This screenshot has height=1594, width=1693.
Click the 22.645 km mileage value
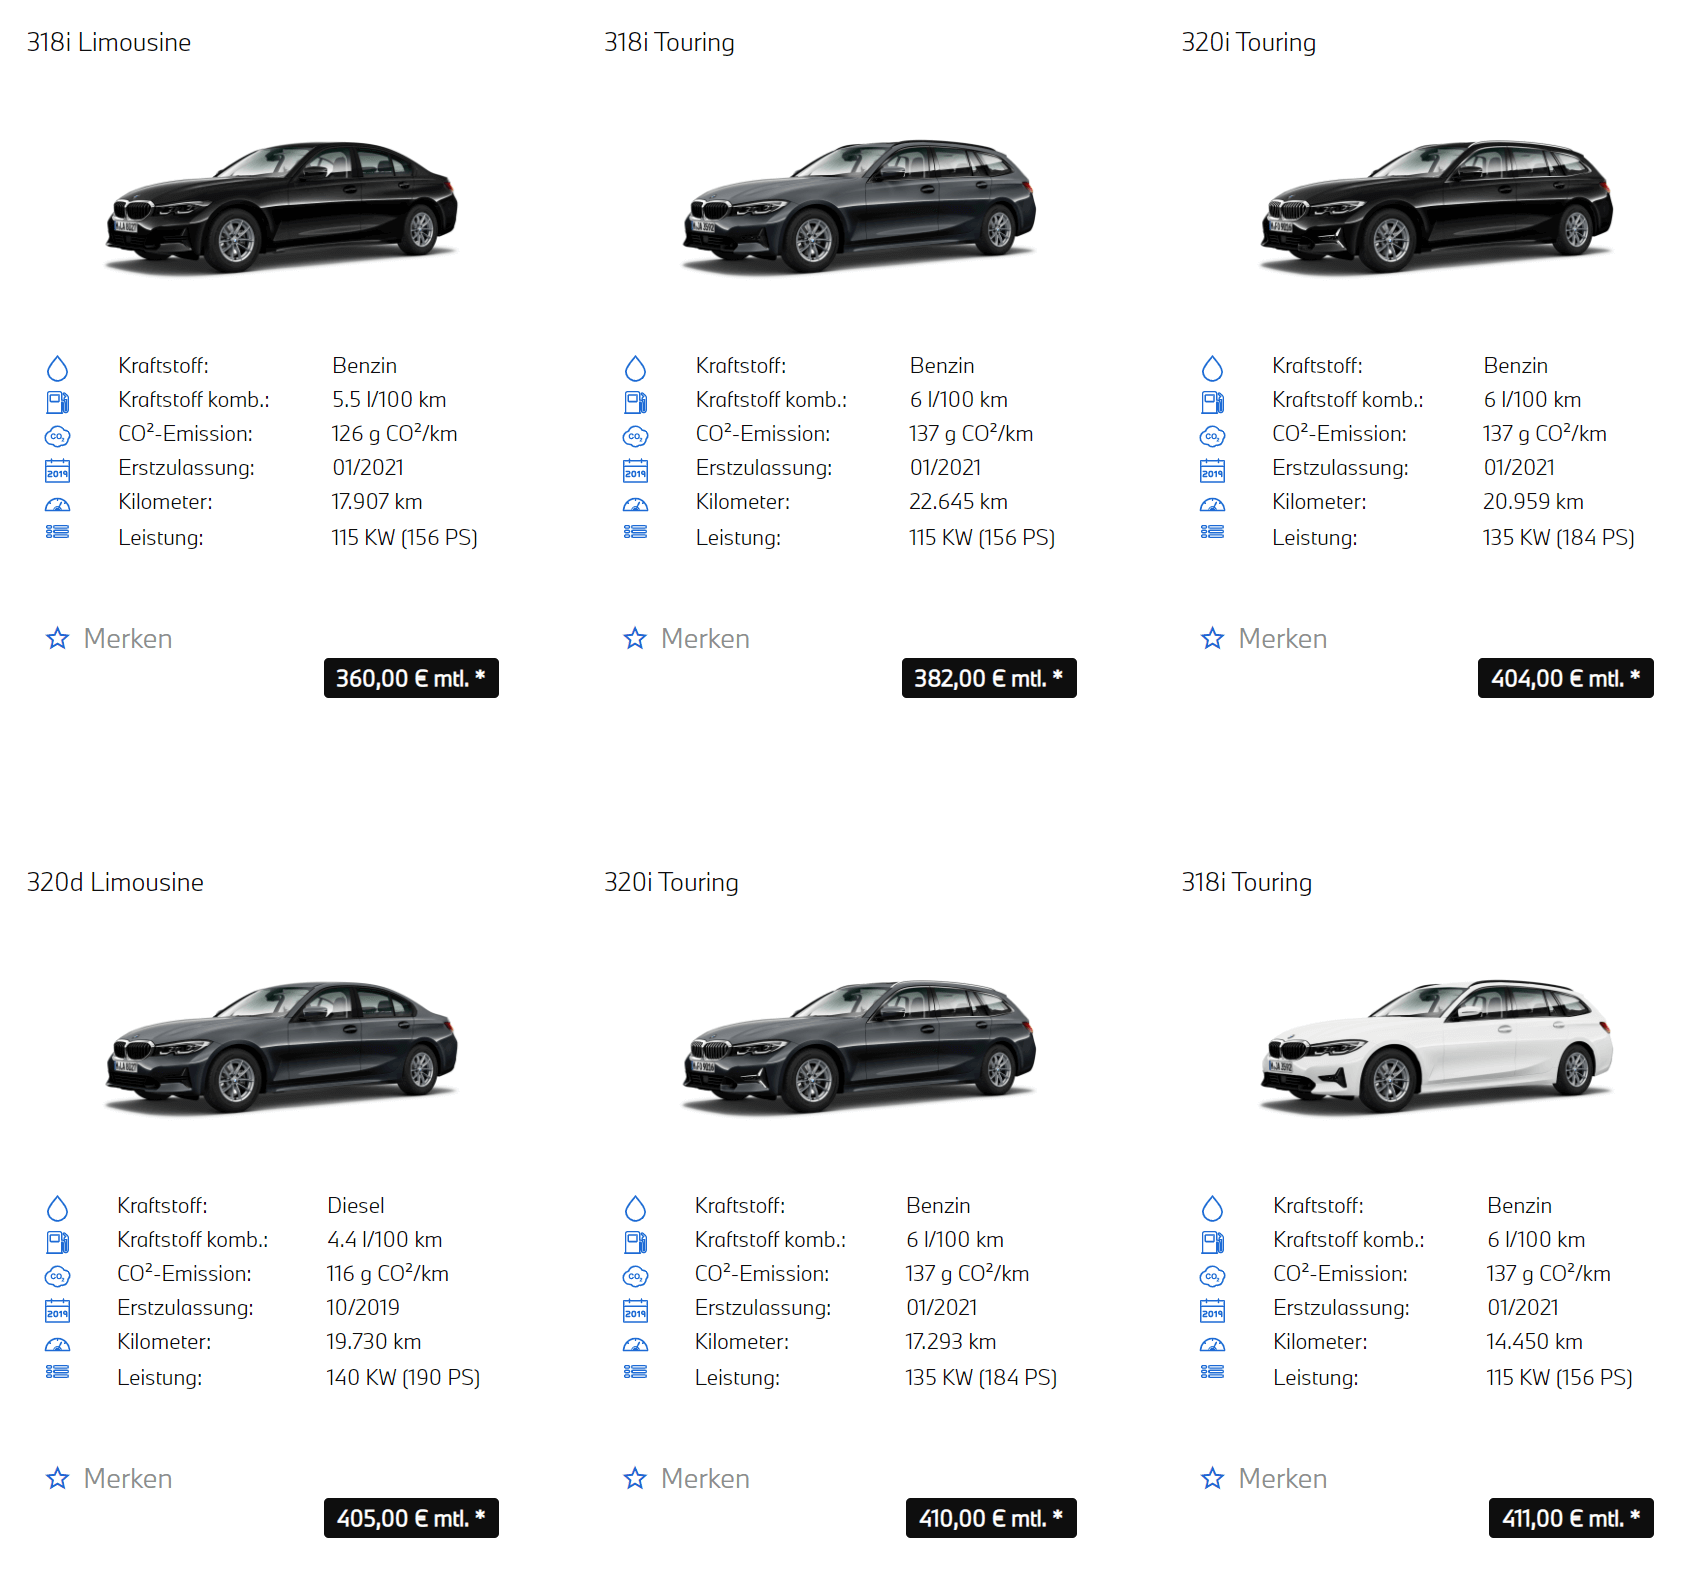click(958, 502)
